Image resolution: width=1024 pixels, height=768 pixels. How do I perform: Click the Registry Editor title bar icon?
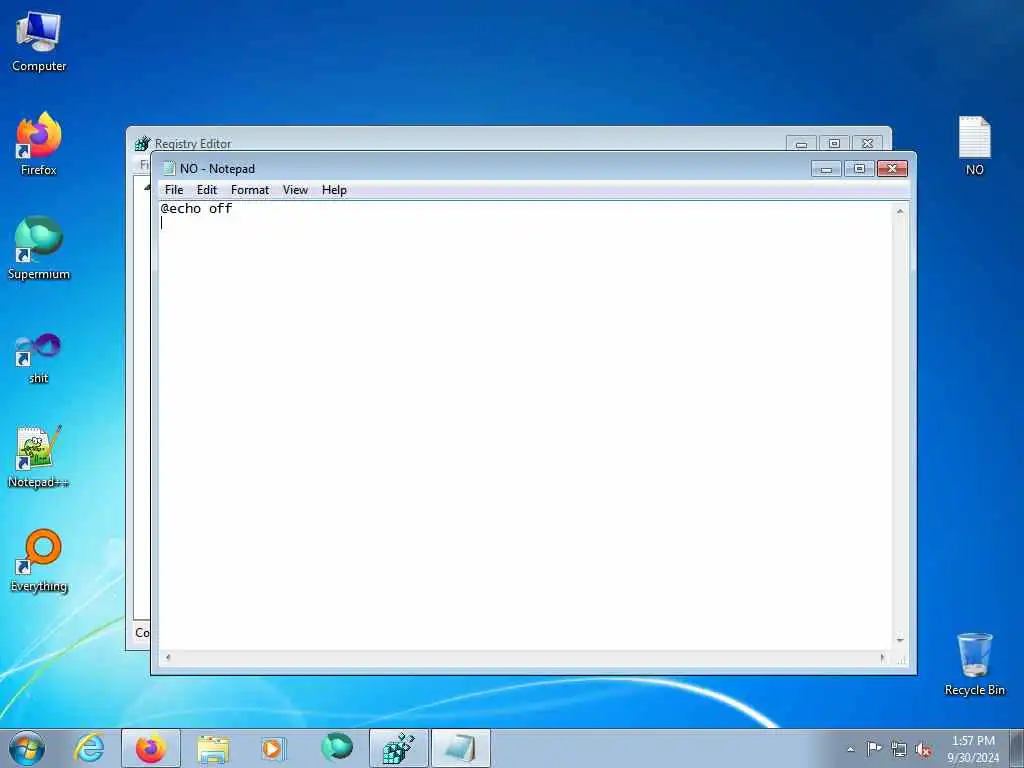point(142,144)
